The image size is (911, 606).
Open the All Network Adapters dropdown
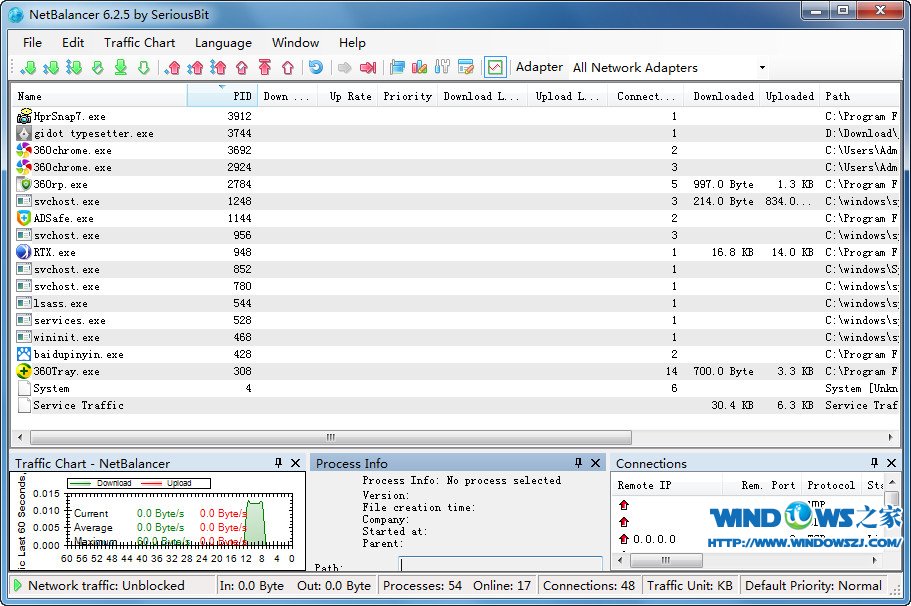tap(762, 68)
